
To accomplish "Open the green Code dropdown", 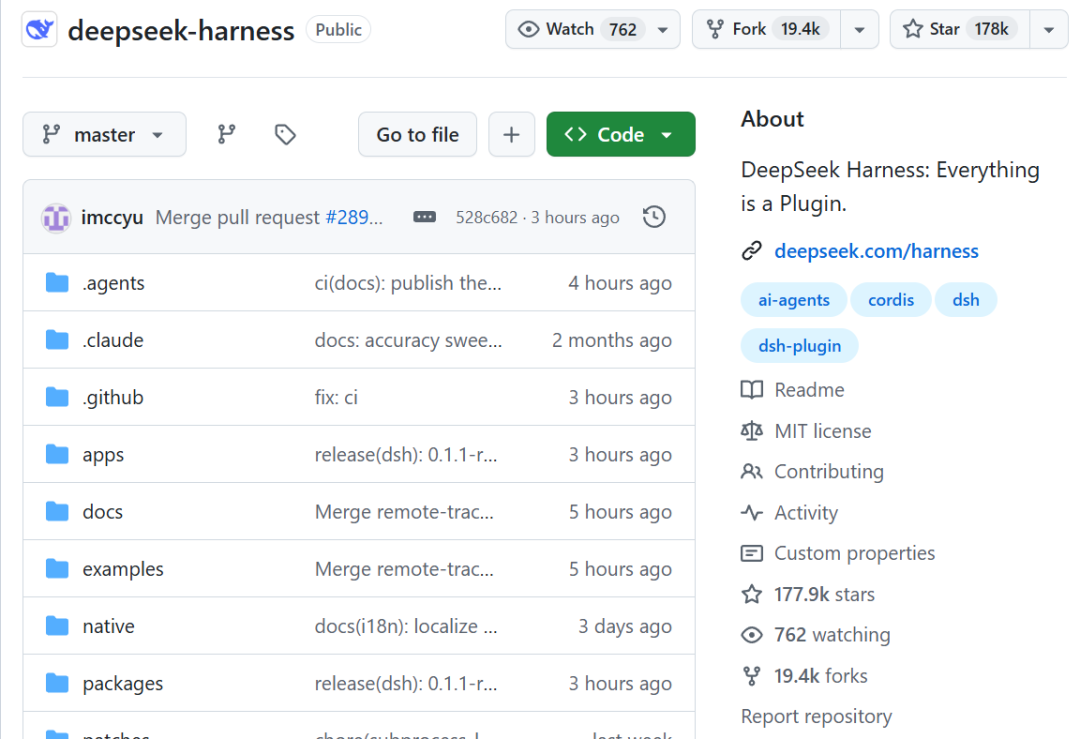I will pyautogui.click(x=621, y=134).
